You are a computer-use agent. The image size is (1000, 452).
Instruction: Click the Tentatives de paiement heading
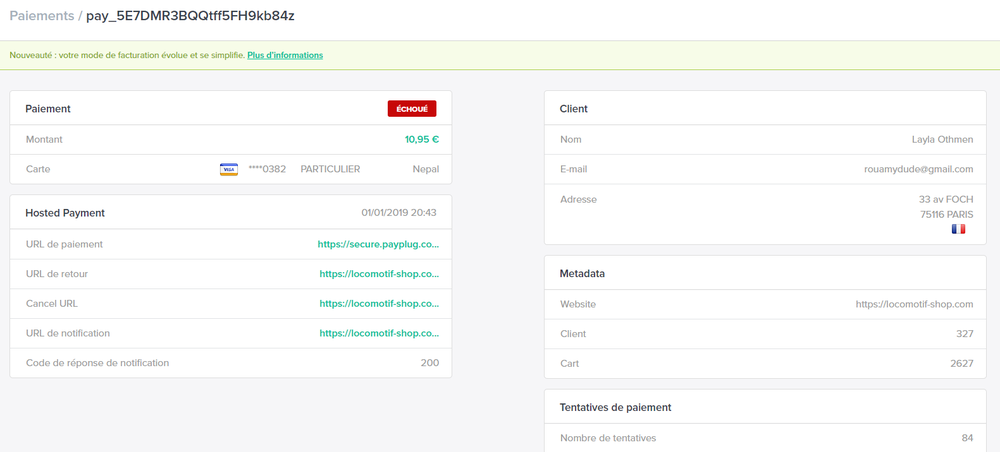(x=615, y=407)
